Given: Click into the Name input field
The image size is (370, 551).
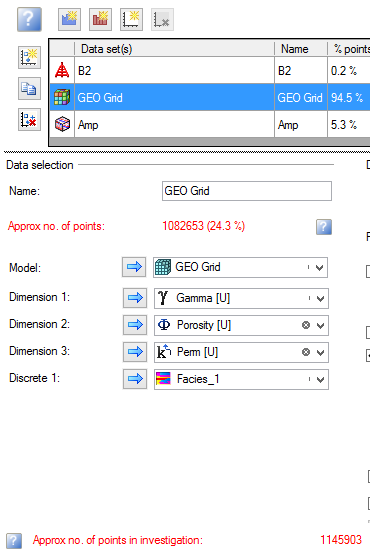Looking at the screenshot, I should click(x=247, y=191).
